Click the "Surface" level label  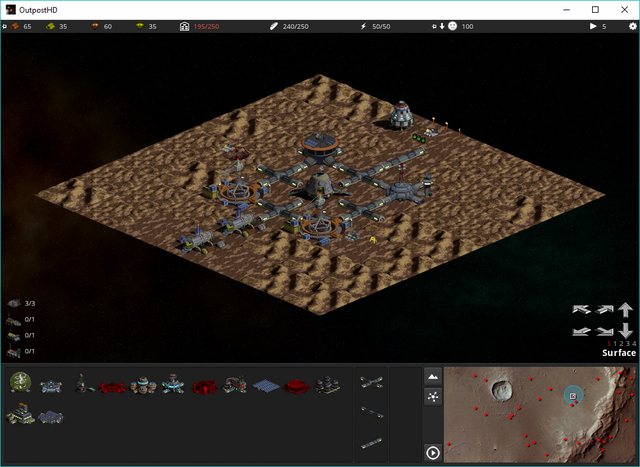pyautogui.click(x=619, y=353)
